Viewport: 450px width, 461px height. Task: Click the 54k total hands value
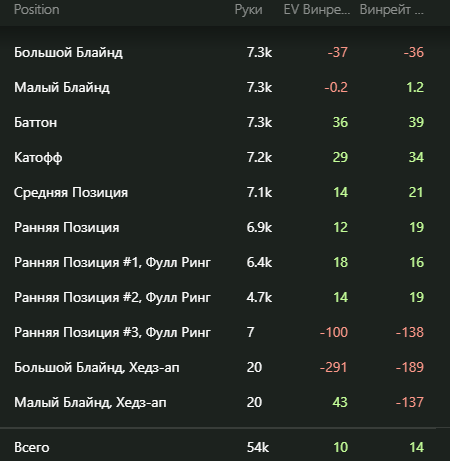(258, 447)
